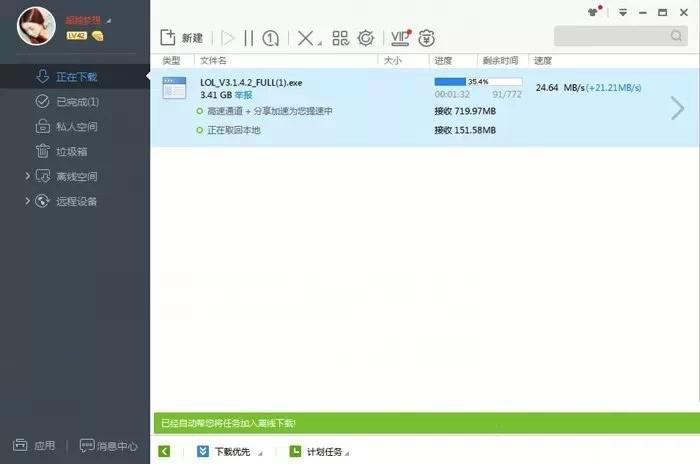
Task: Click remaining time 00:01:32
Action: pyautogui.click(x=452, y=94)
